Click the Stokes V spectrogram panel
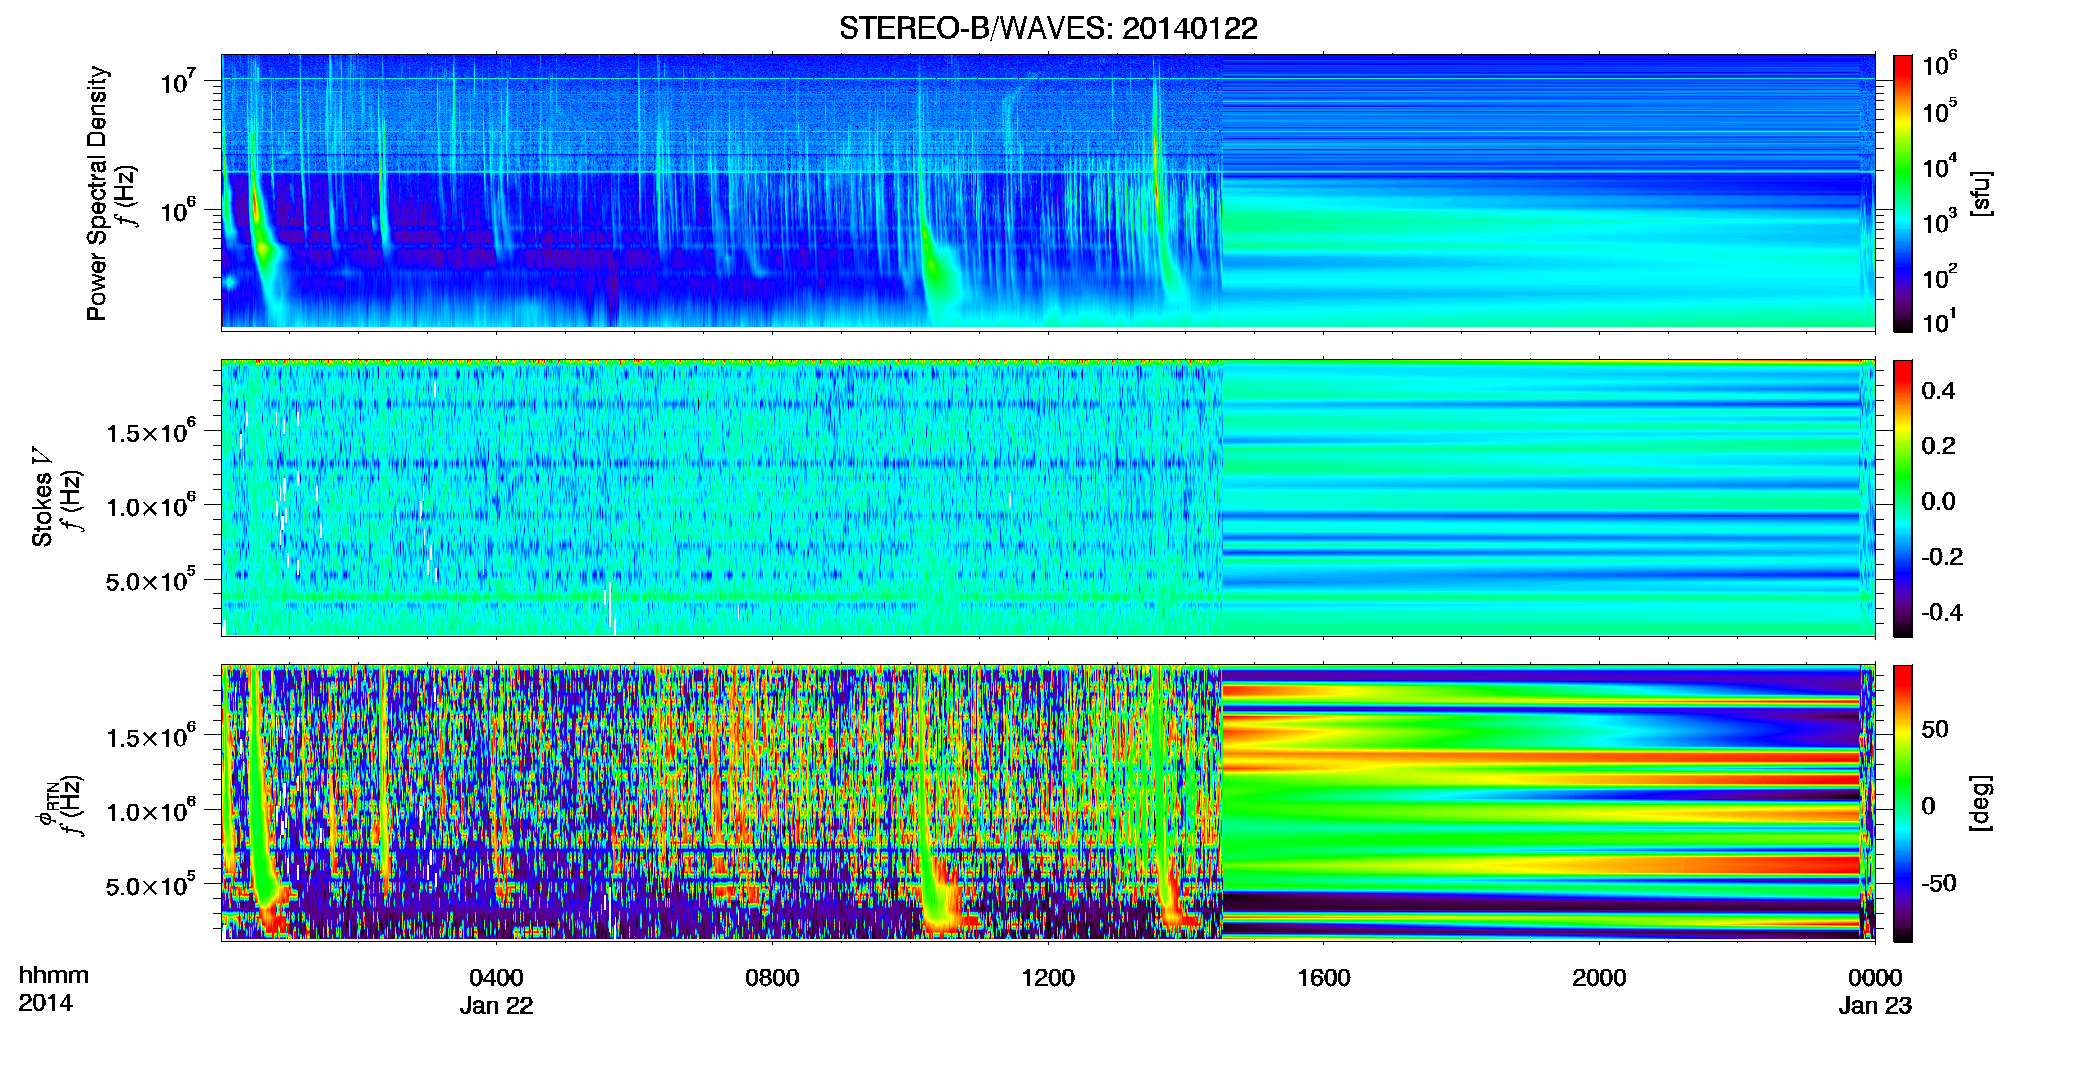 [x=1048, y=497]
